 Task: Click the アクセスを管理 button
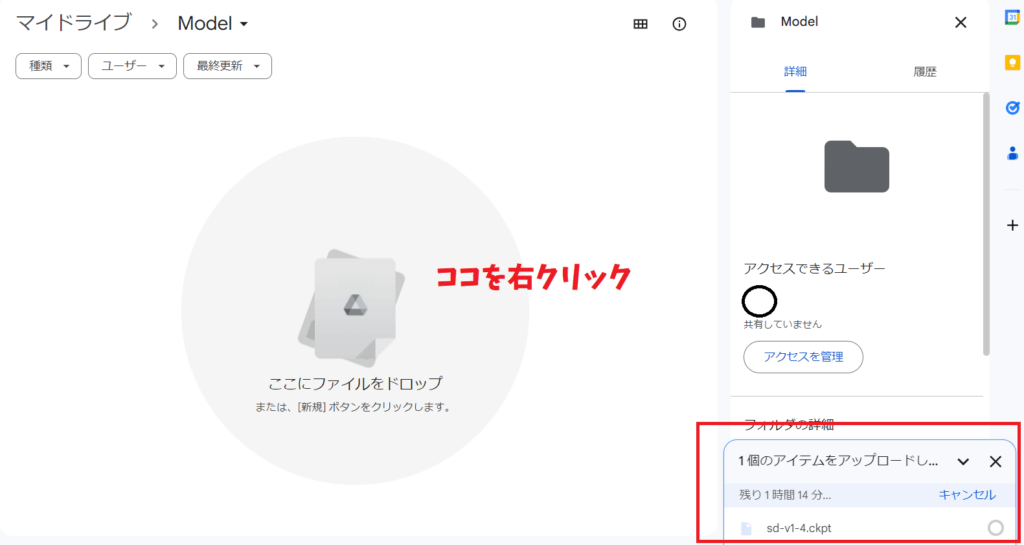[x=803, y=356]
